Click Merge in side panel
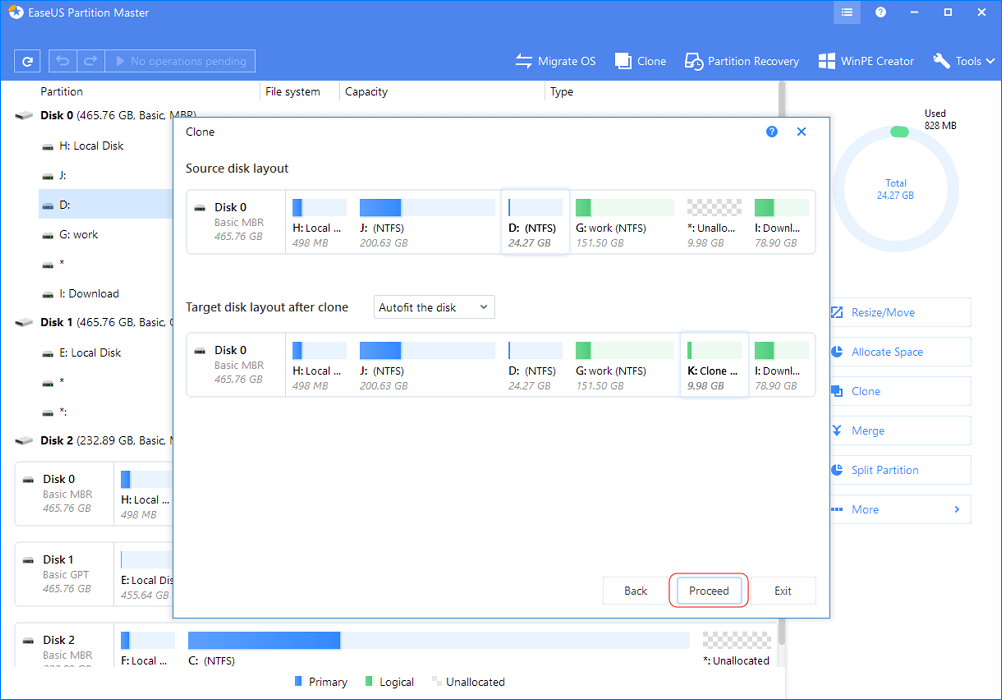 click(x=901, y=431)
